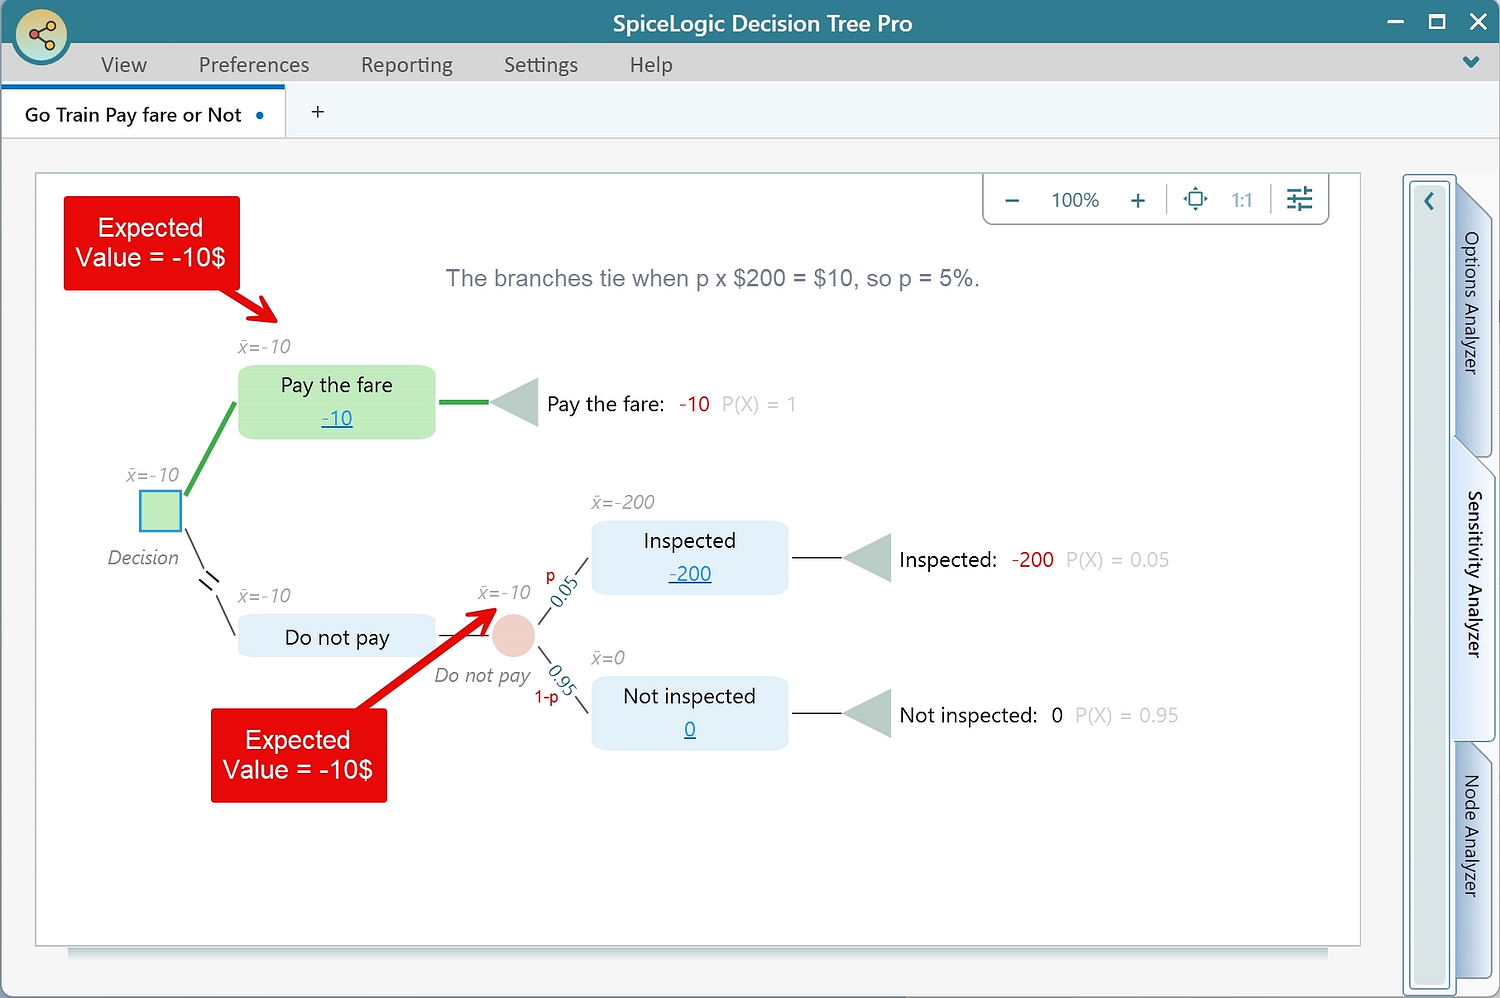
Task: Click the 1-p probability variable label
Action: pos(546,697)
